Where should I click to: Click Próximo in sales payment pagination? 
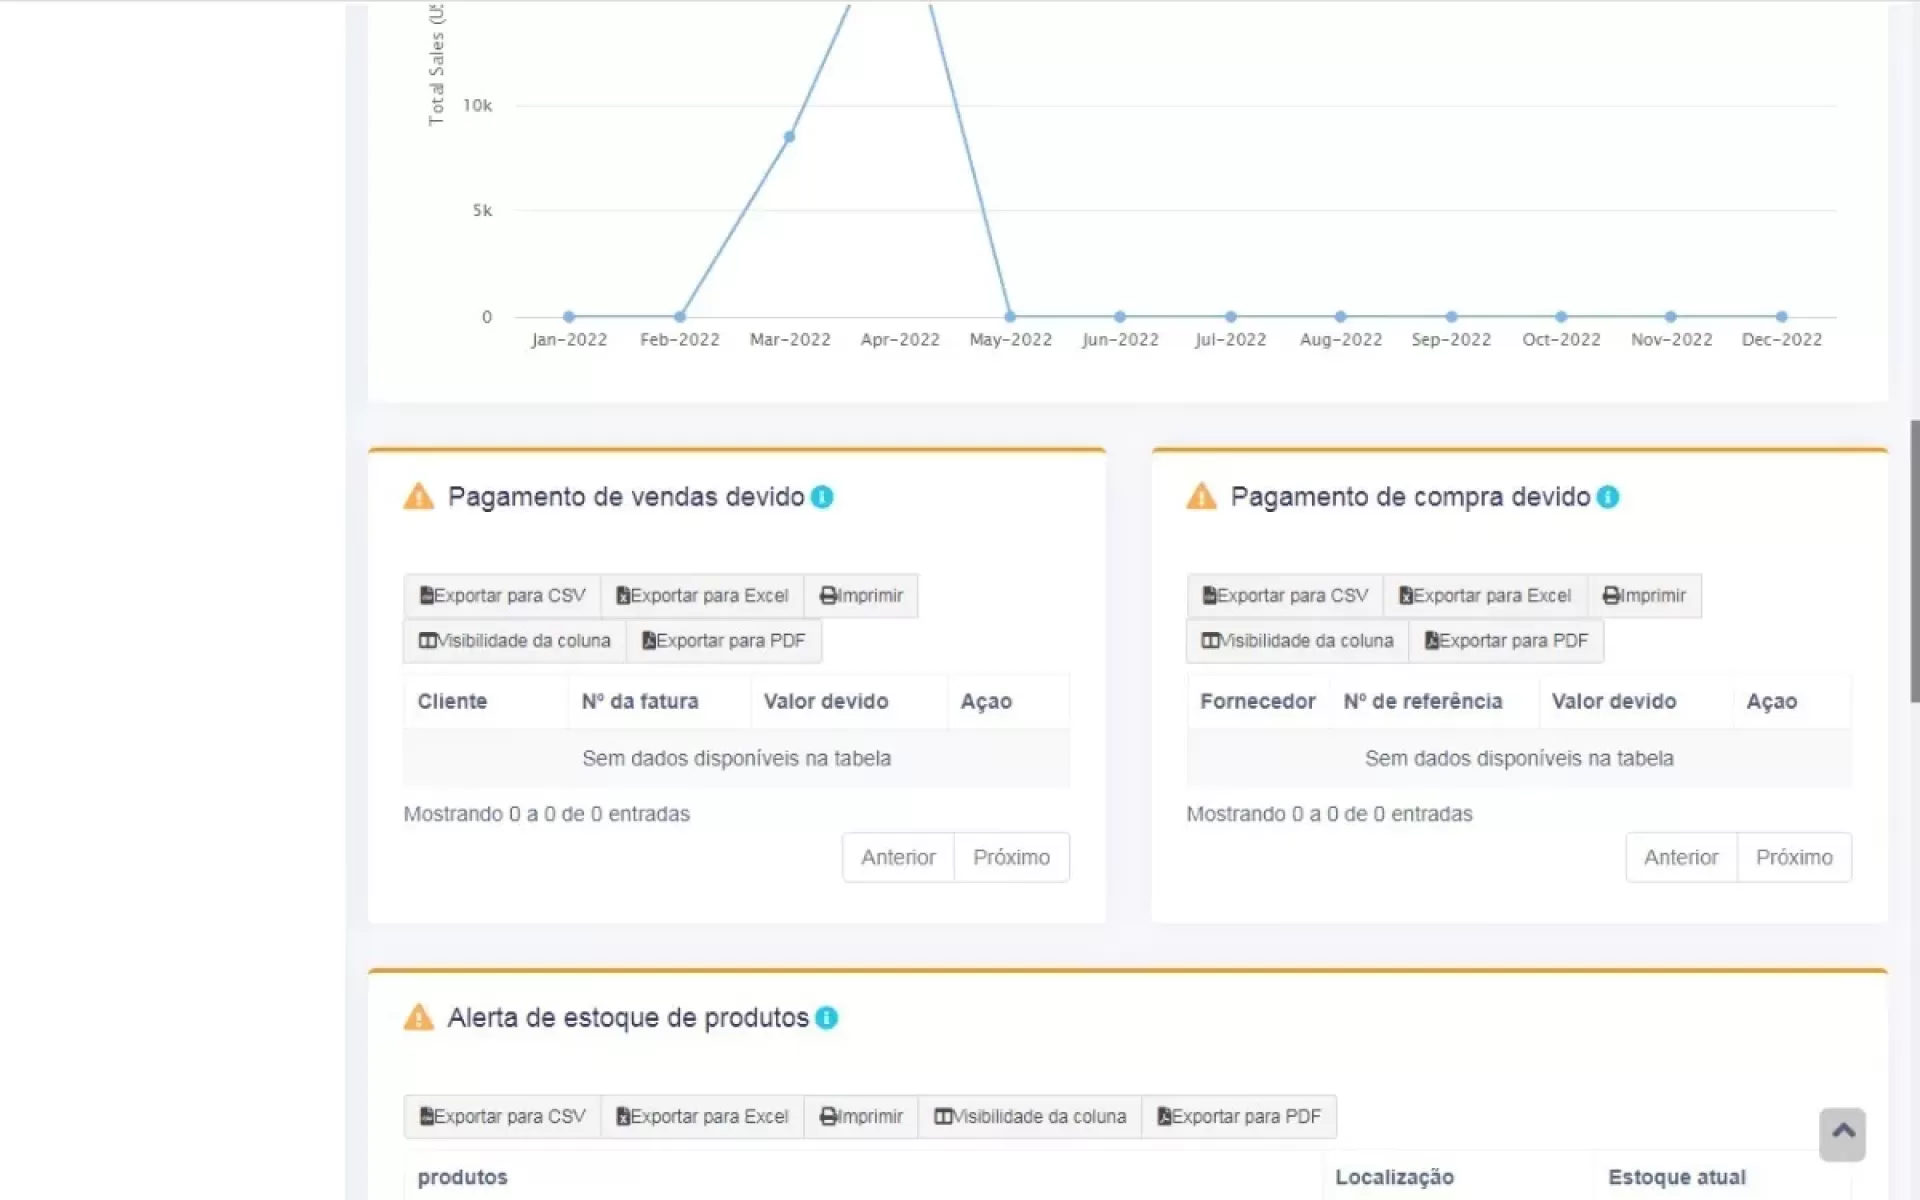1011,858
